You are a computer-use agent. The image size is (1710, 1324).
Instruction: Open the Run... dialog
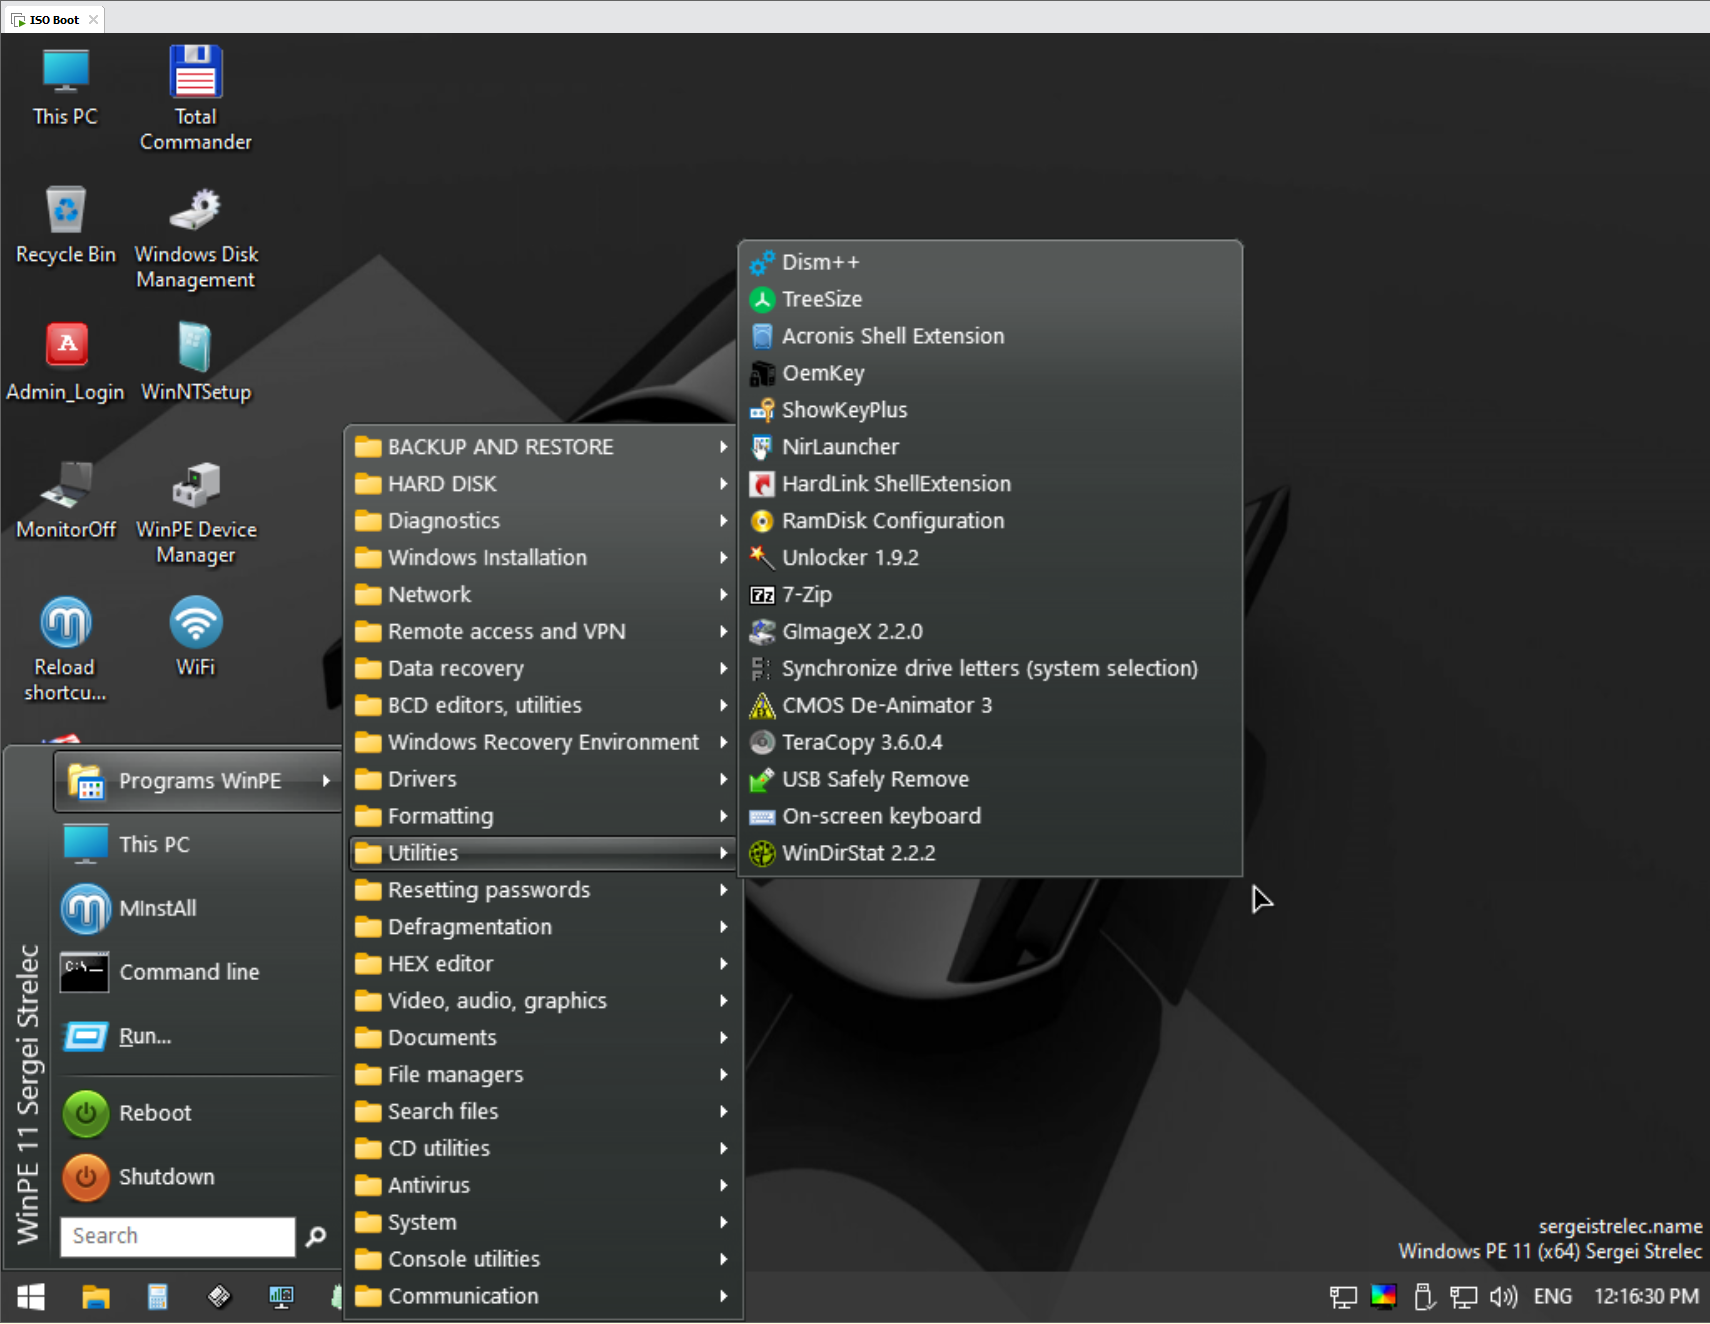(198, 1037)
